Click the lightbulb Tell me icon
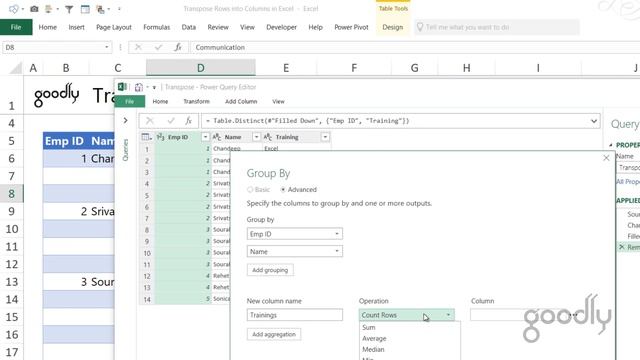 click(420, 27)
